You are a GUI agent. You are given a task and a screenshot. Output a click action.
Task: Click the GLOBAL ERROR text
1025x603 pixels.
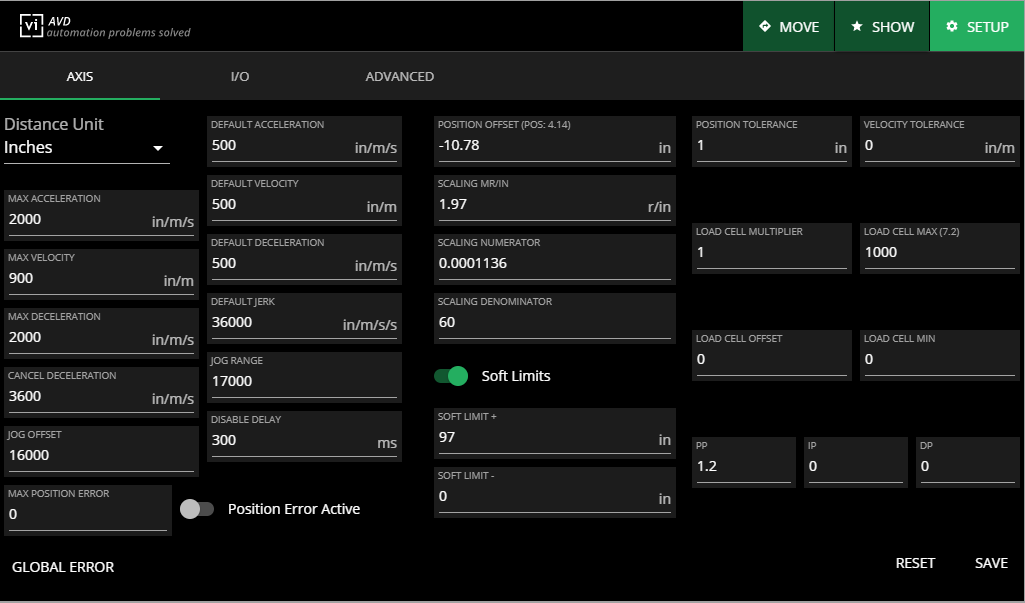[63, 567]
